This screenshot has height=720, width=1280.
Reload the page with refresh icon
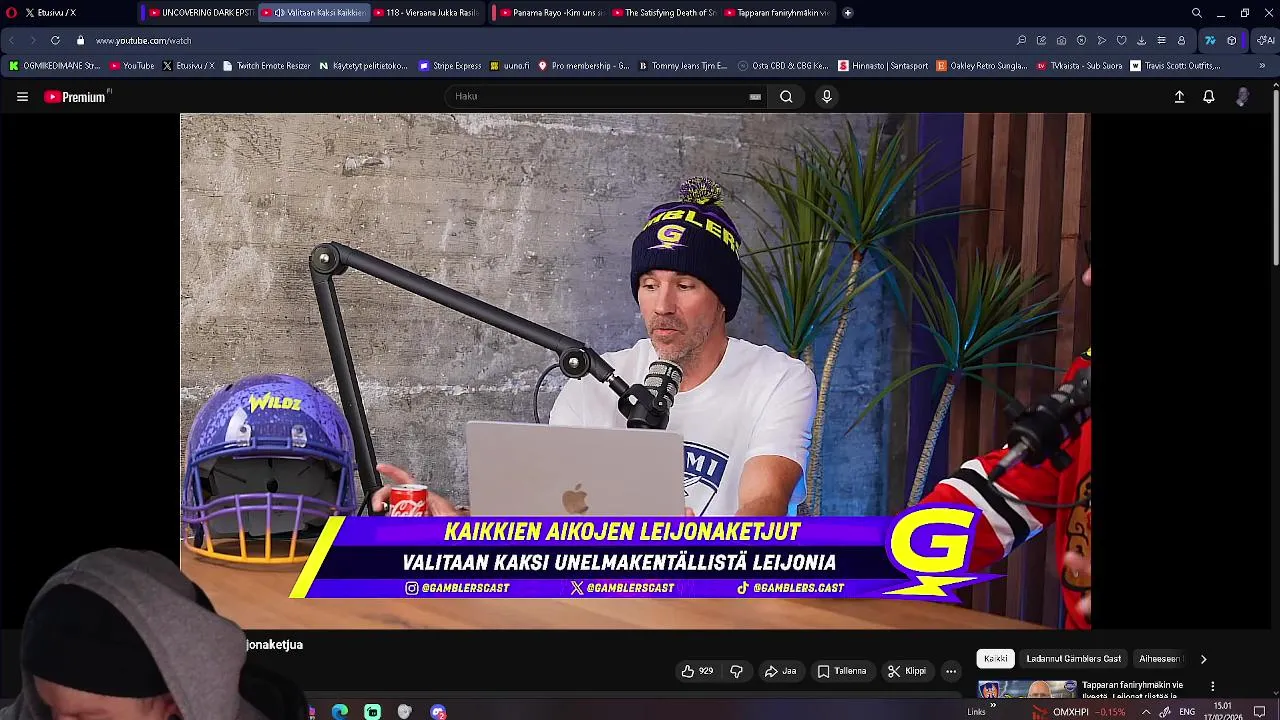click(55, 41)
